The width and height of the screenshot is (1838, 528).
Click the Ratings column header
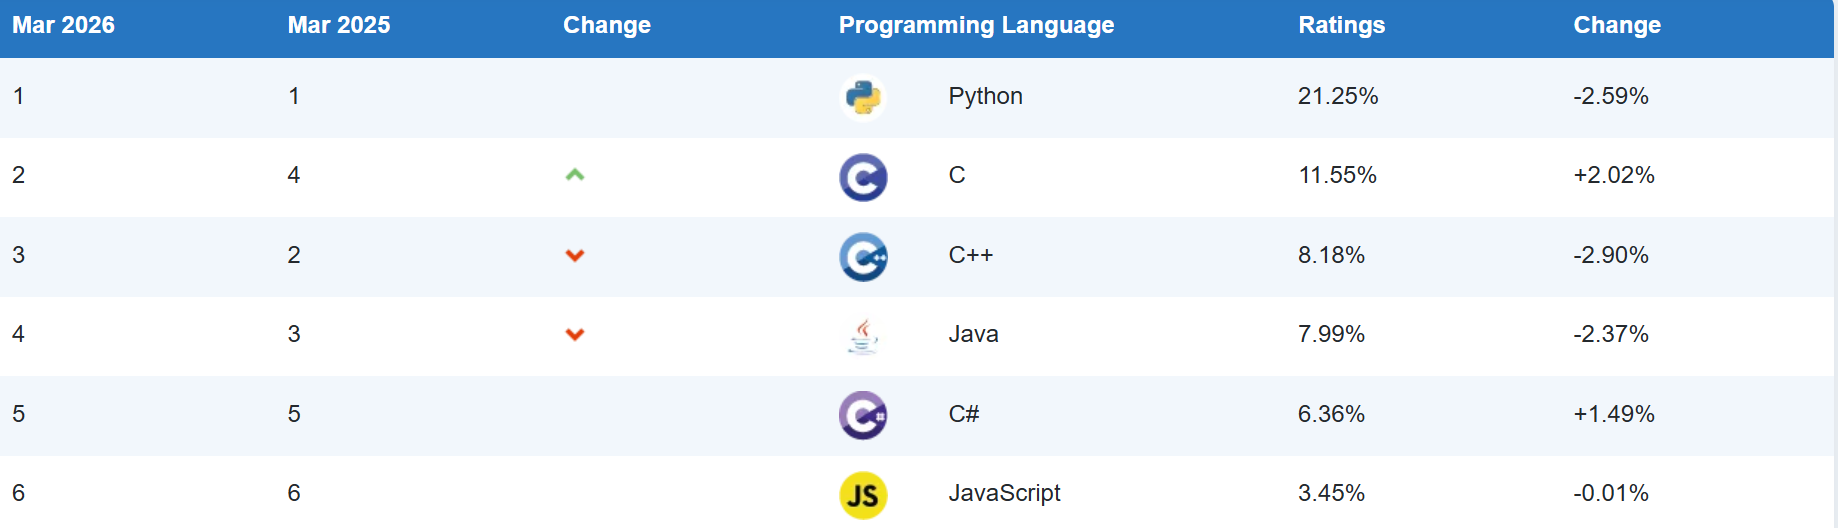coord(1342,25)
